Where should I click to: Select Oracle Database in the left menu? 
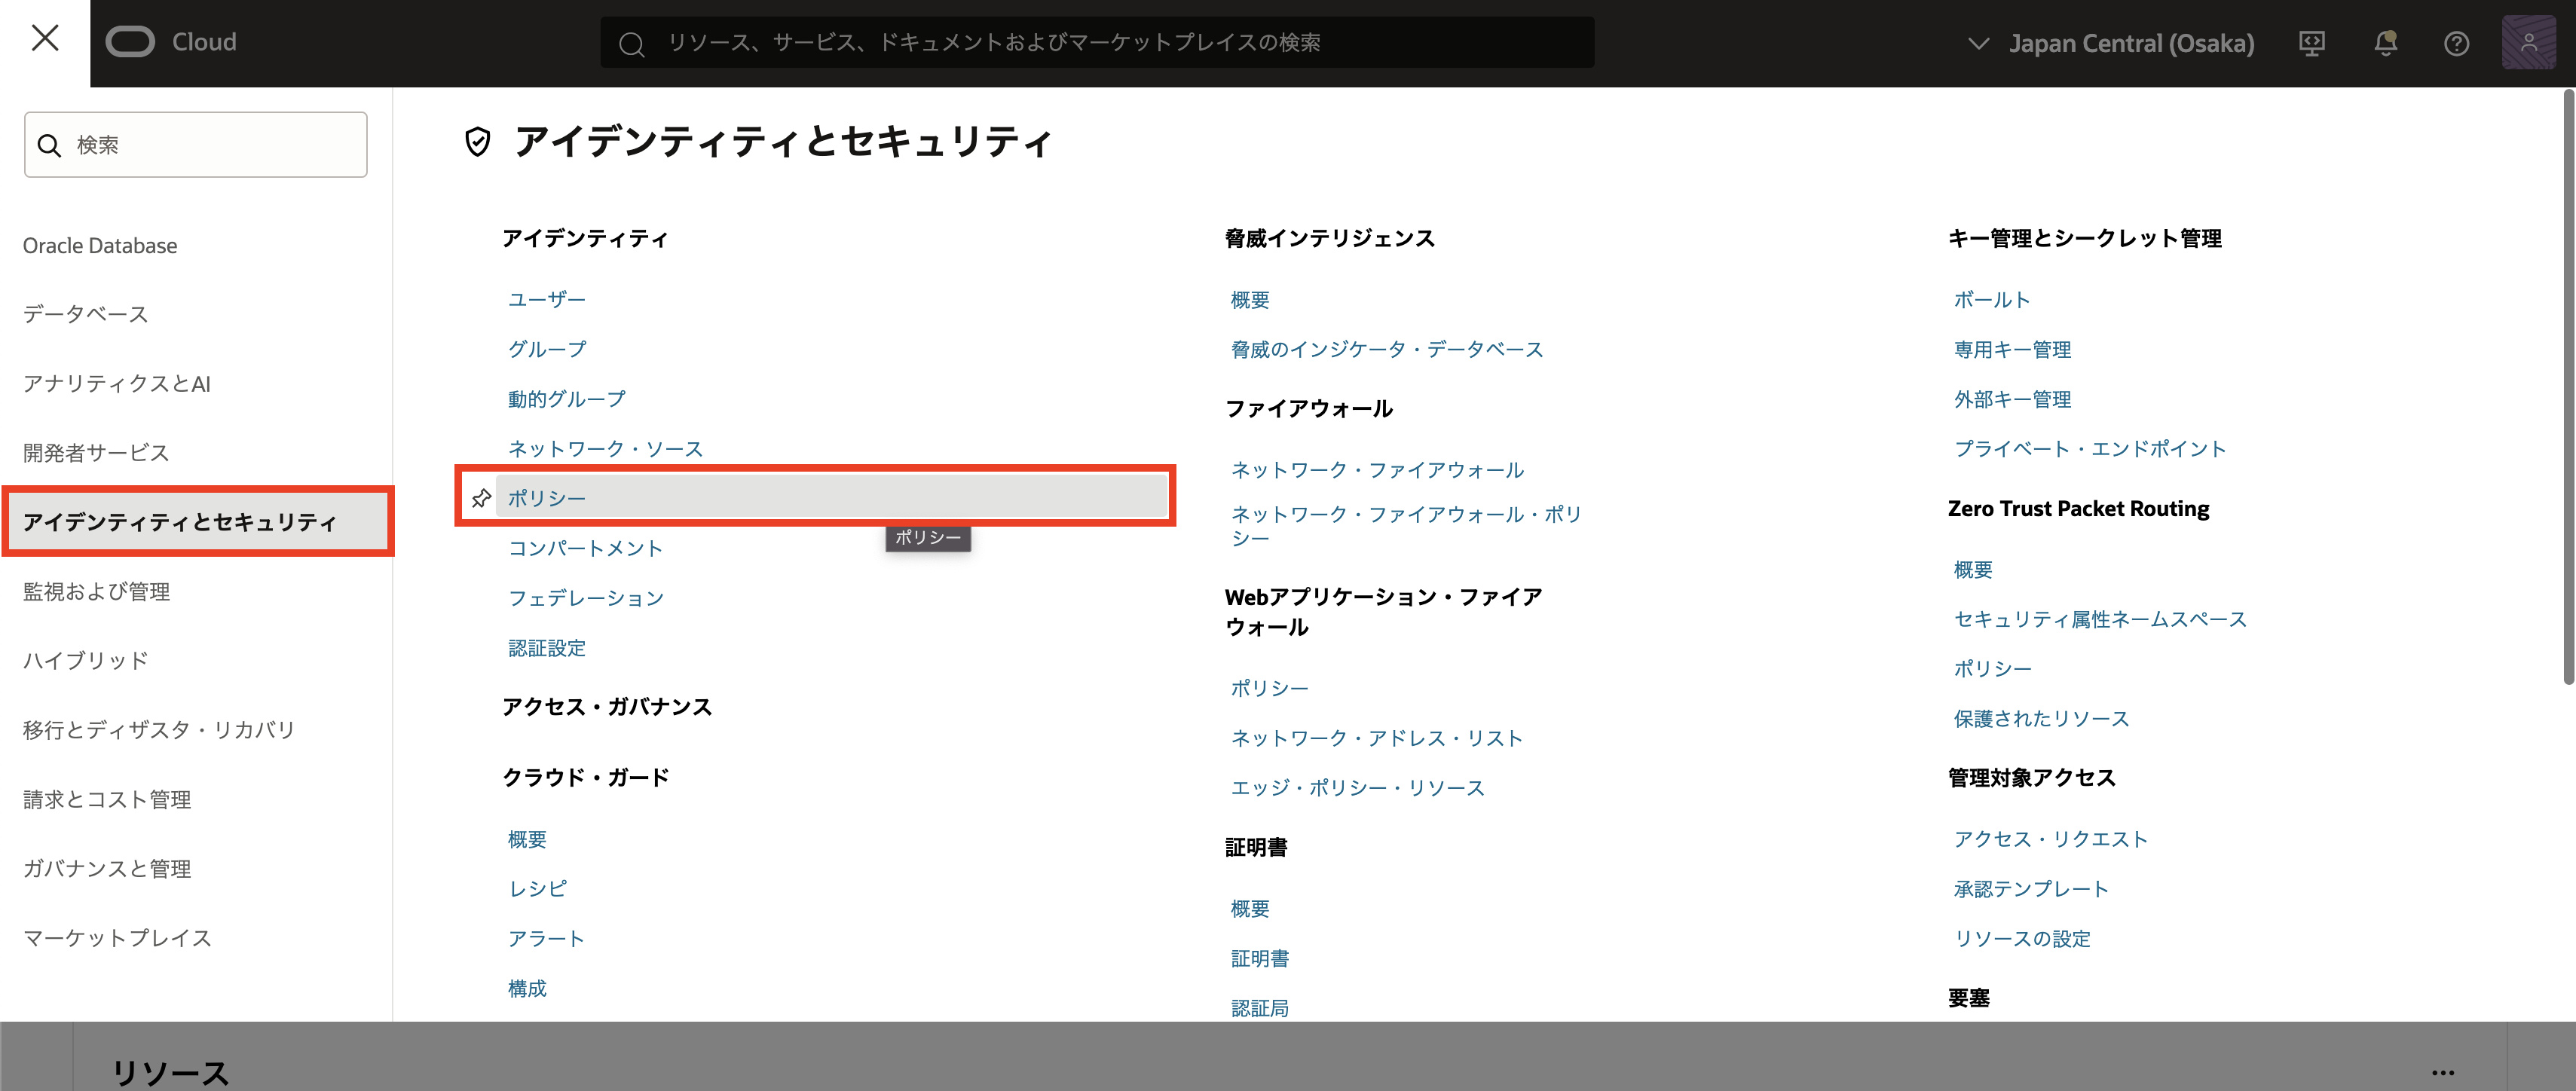pyautogui.click(x=100, y=245)
